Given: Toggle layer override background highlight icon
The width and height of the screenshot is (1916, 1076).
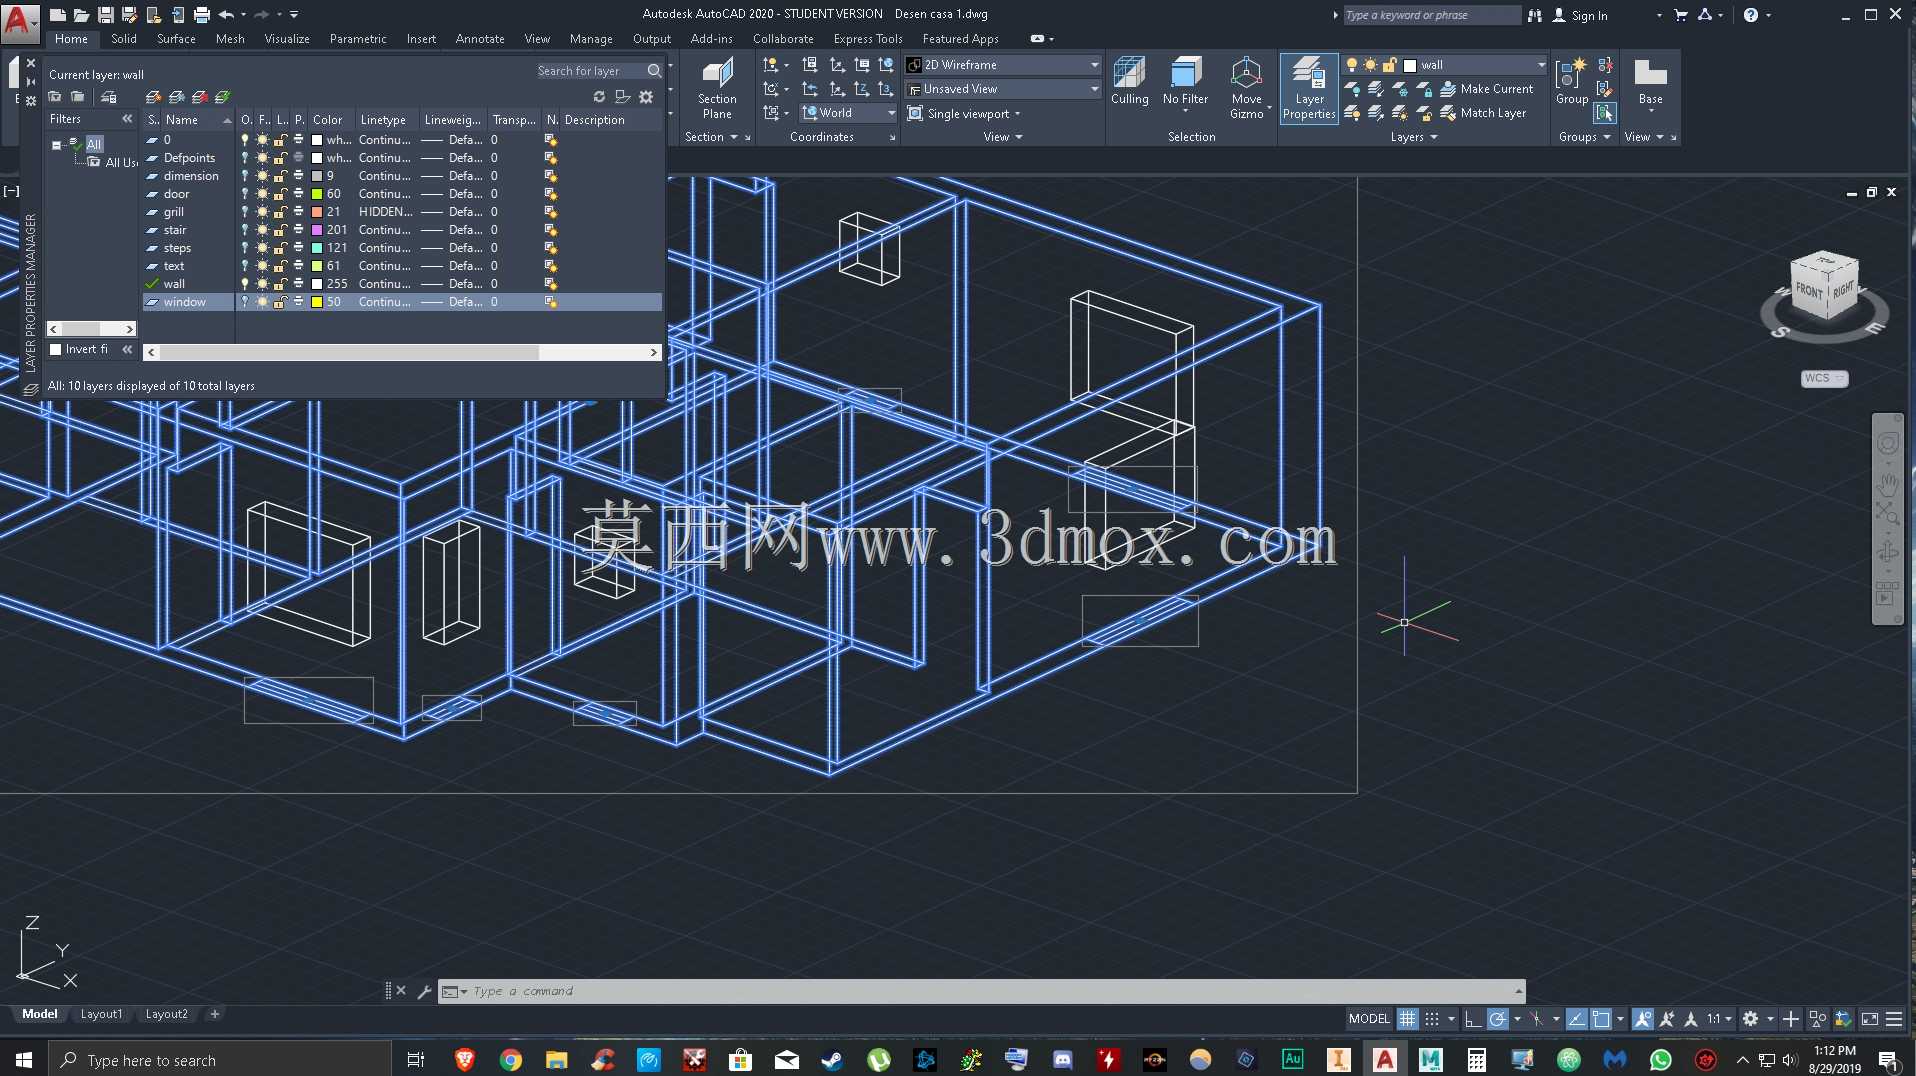Looking at the screenshot, I should tap(622, 97).
